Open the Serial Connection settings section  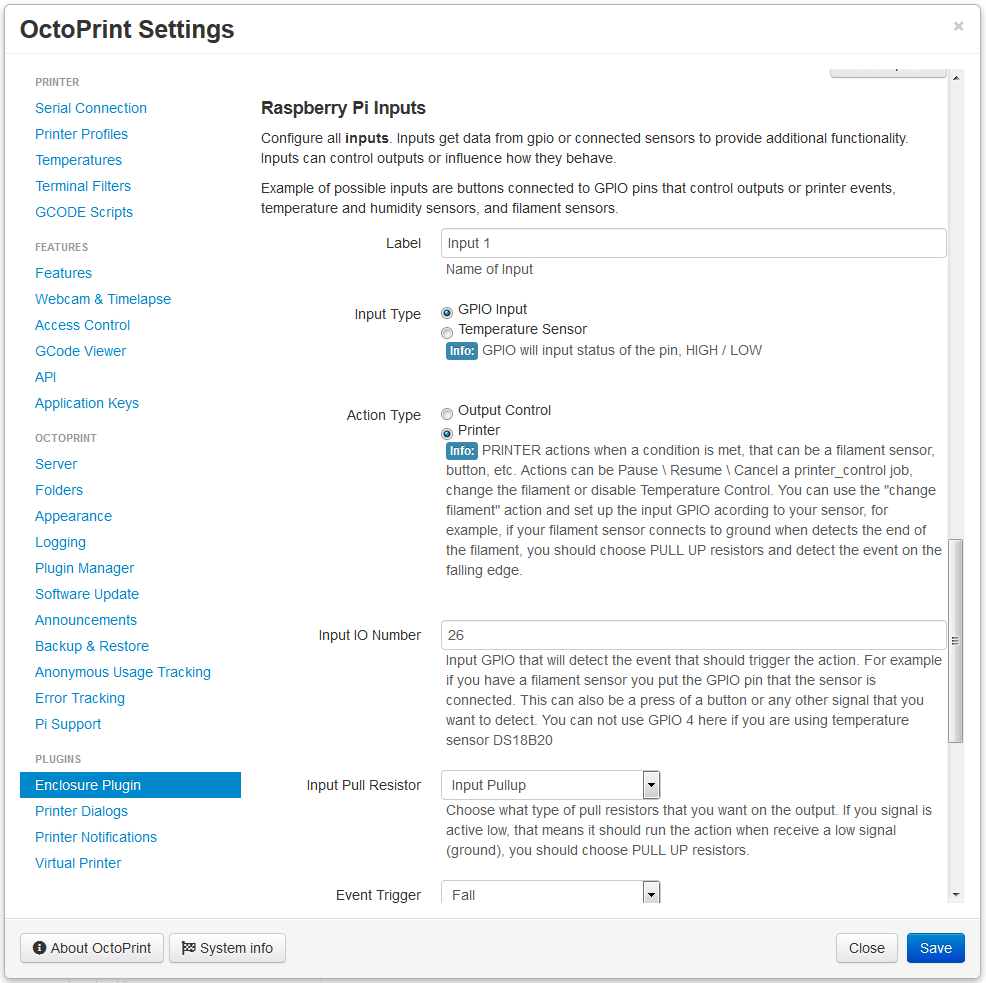pos(91,108)
